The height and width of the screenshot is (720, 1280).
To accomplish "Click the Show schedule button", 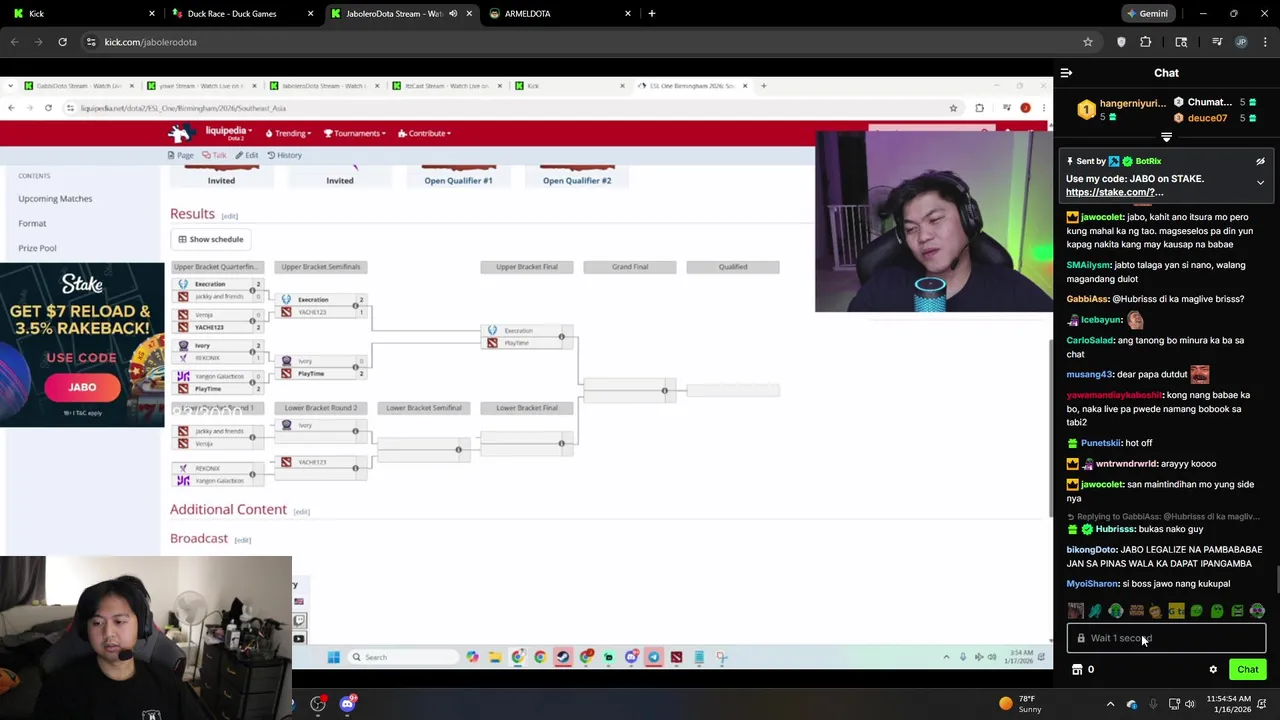I will [211, 239].
